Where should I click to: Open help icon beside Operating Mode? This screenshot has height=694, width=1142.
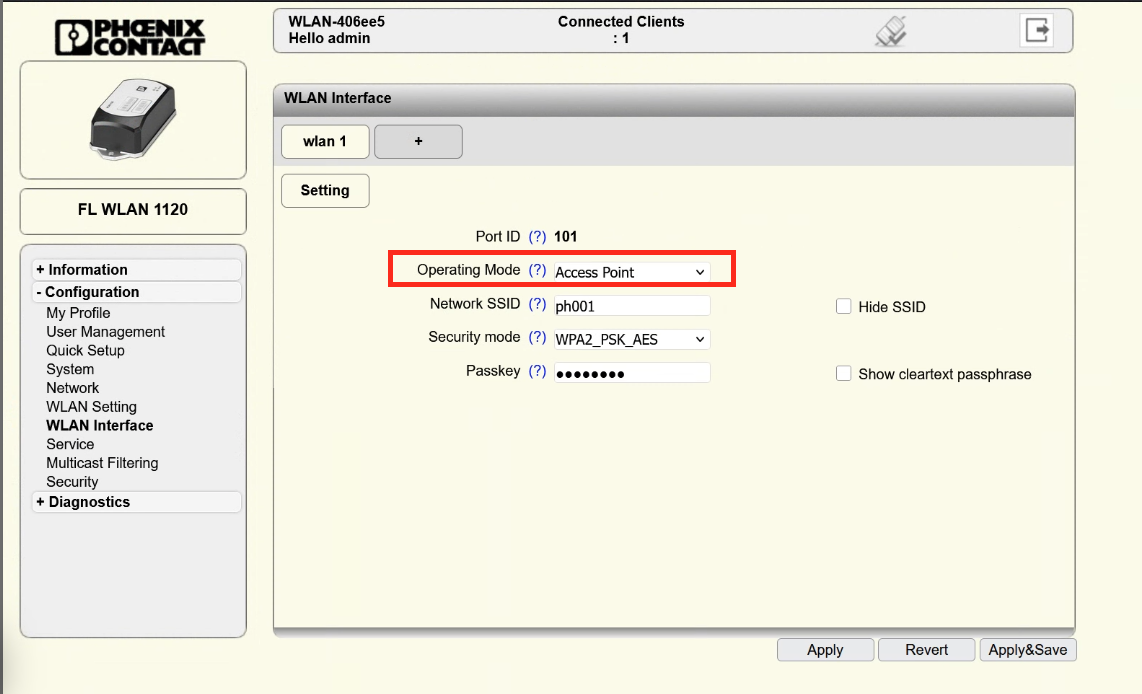[537, 271]
